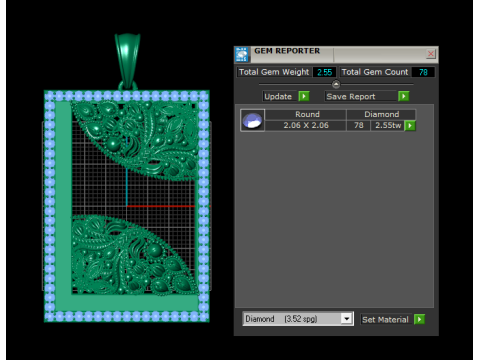Viewport: 480px width, 360px height.
Task: Click the Total Gem Weight label
Action: point(274,72)
